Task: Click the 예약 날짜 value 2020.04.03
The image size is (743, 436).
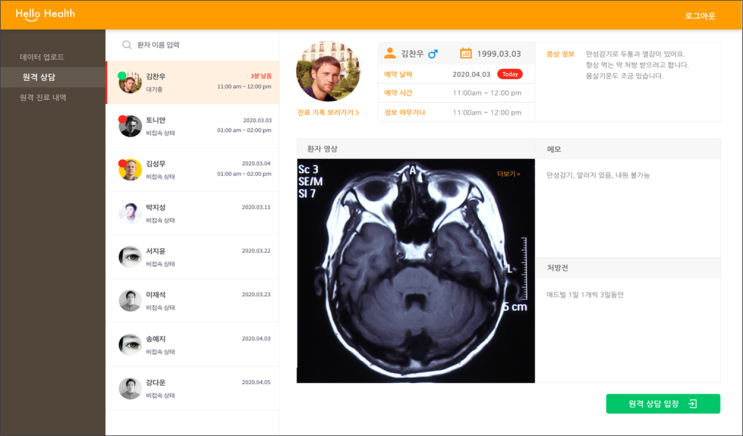Action: (x=471, y=74)
